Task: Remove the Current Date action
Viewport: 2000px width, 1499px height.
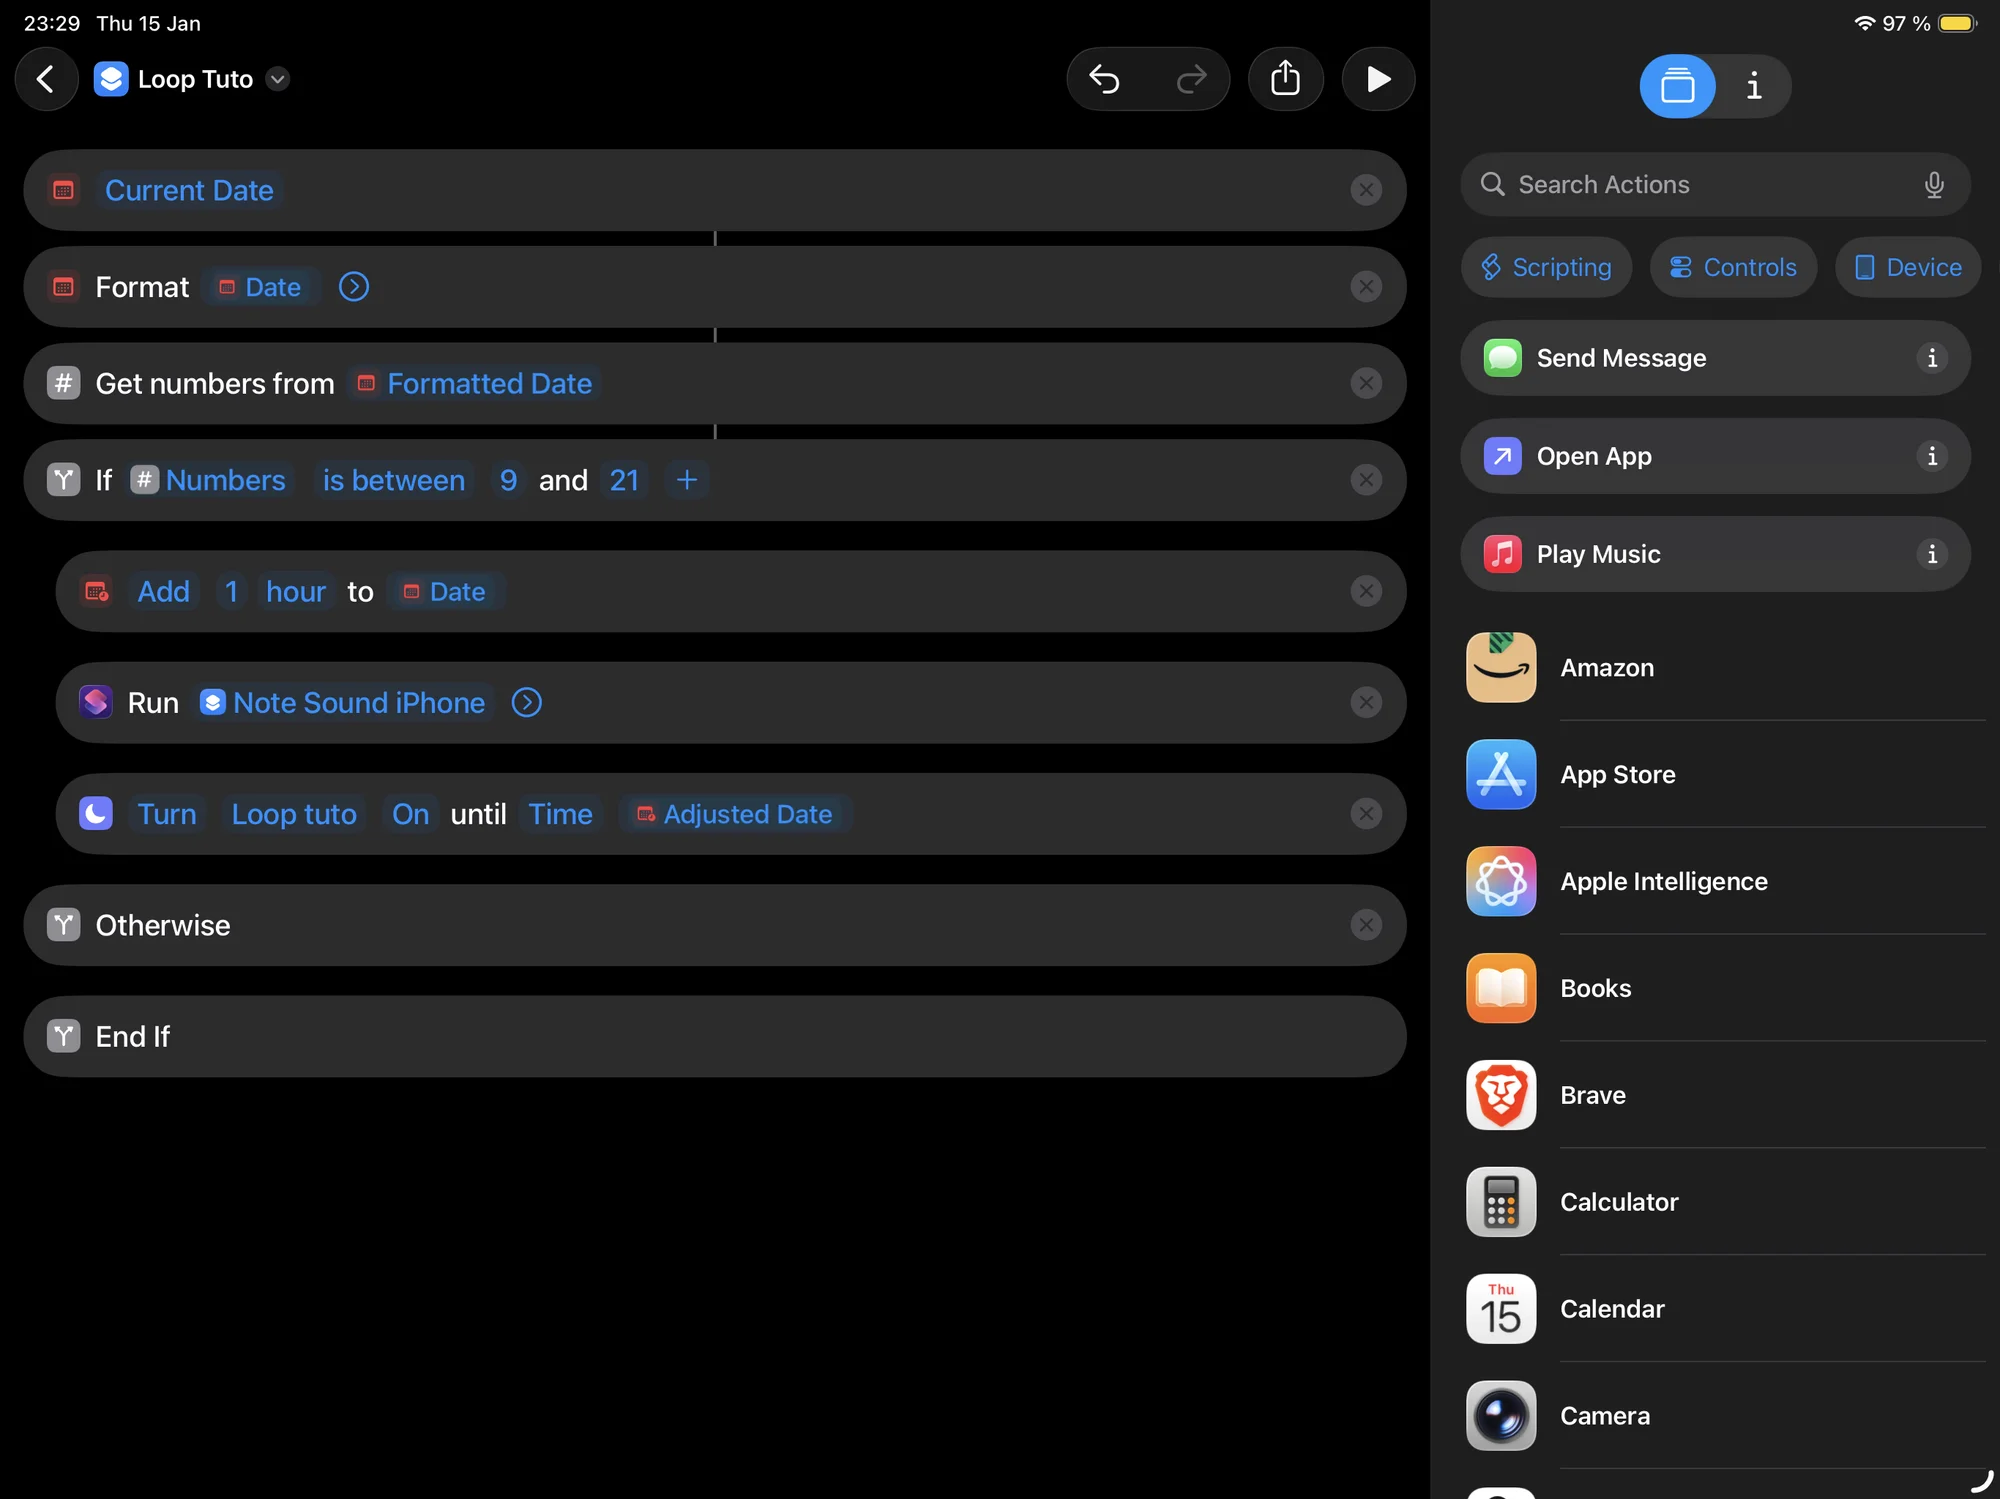Action: [x=1365, y=190]
